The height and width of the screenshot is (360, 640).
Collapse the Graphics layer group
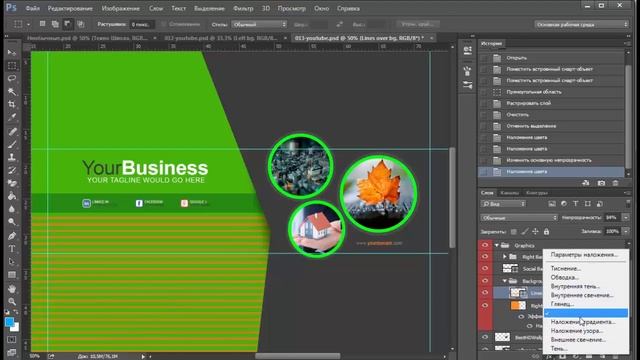(497, 245)
